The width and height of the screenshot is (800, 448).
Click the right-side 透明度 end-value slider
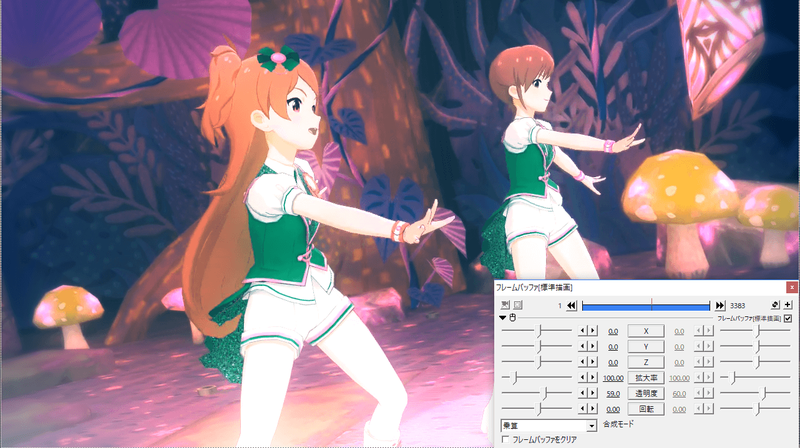click(755, 393)
